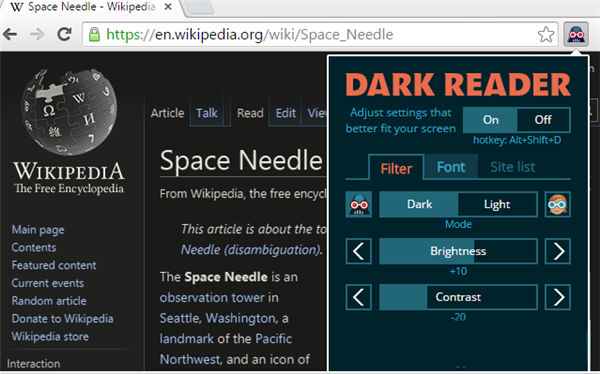Open the Wikipedia store link
The height and width of the screenshot is (374, 600).
coord(50,336)
